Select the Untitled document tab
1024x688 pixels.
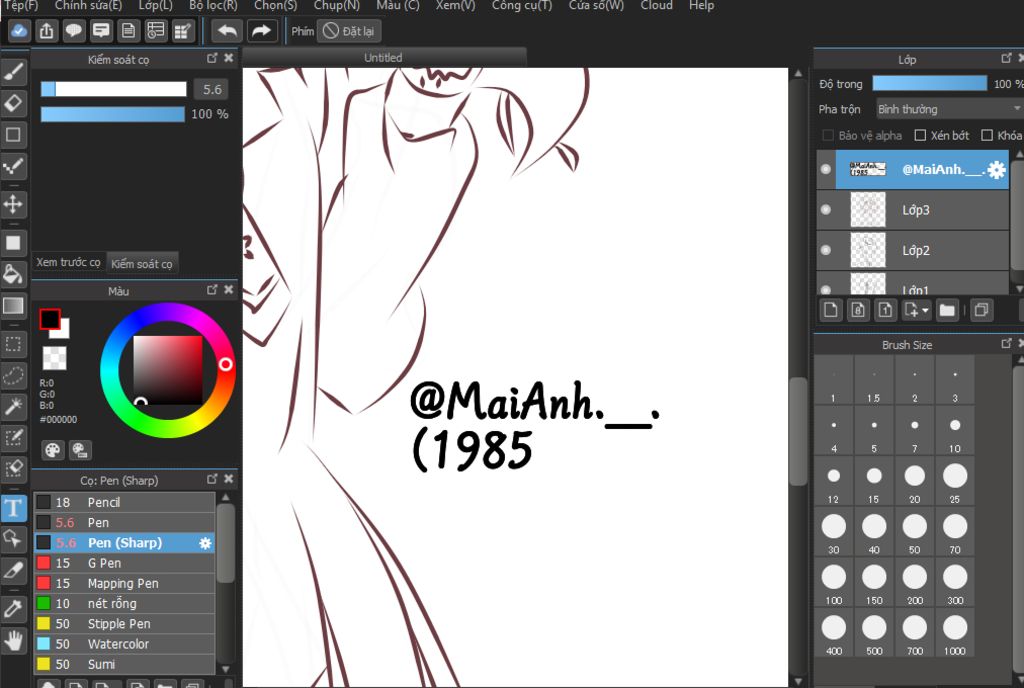point(383,57)
